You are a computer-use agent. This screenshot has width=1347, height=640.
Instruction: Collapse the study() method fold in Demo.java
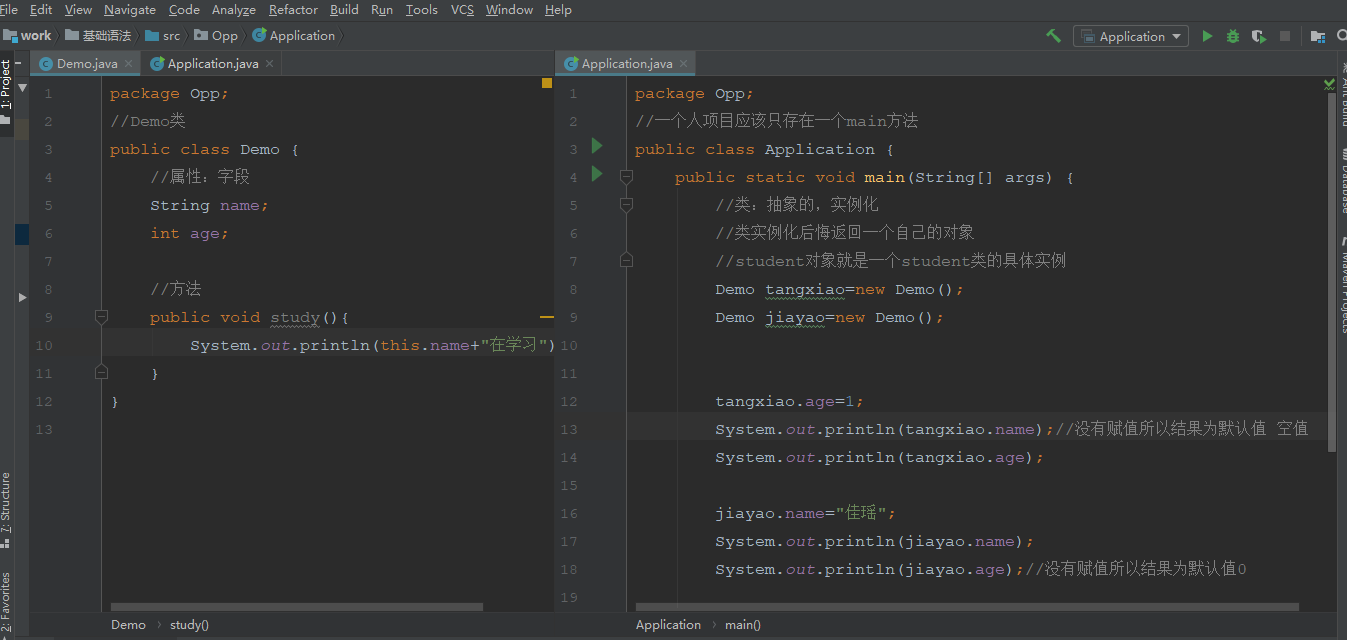[101, 317]
